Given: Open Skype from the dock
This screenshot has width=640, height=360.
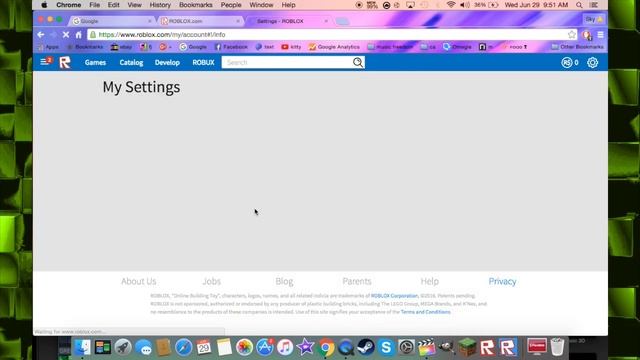Looking at the screenshot, I should coord(386,347).
